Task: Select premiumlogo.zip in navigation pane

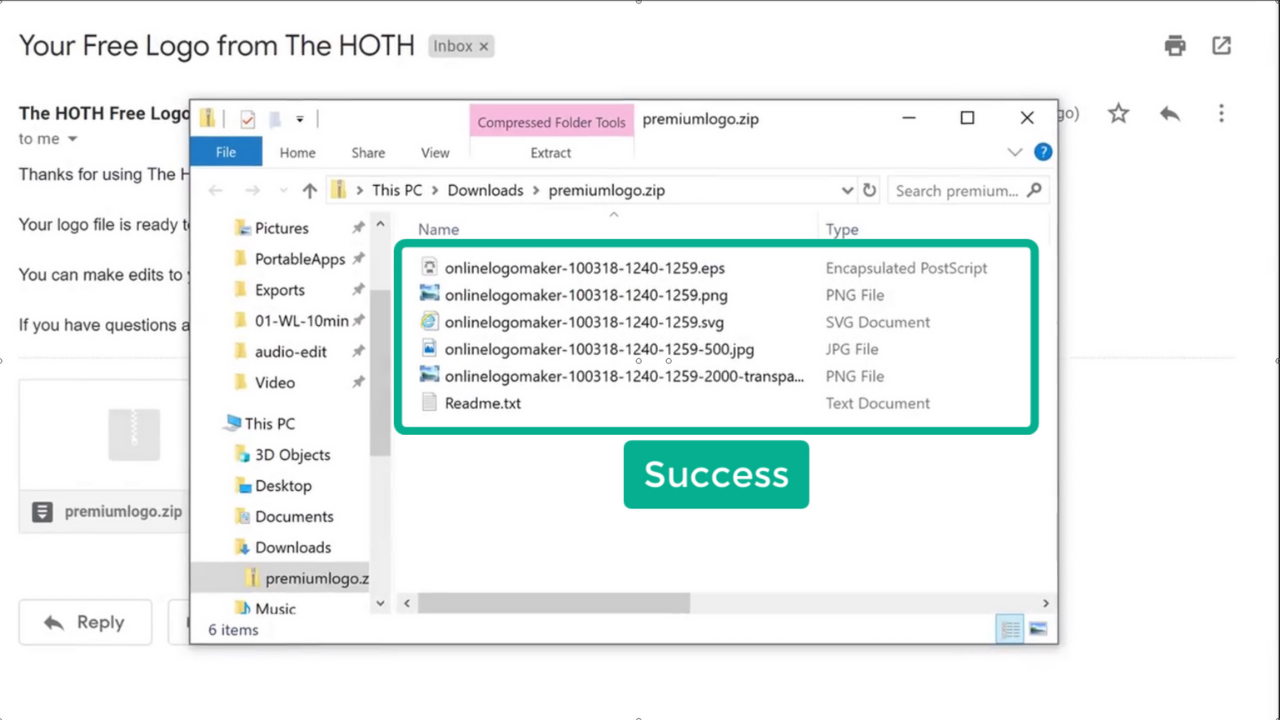Action: (x=317, y=578)
